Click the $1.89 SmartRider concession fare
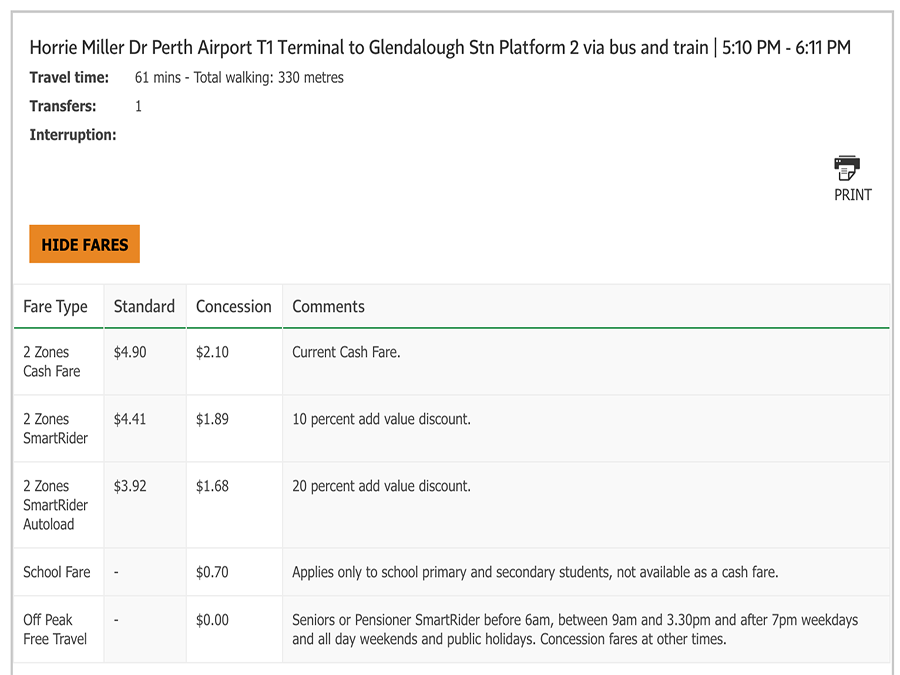This screenshot has width=900, height=675. tap(212, 419)
